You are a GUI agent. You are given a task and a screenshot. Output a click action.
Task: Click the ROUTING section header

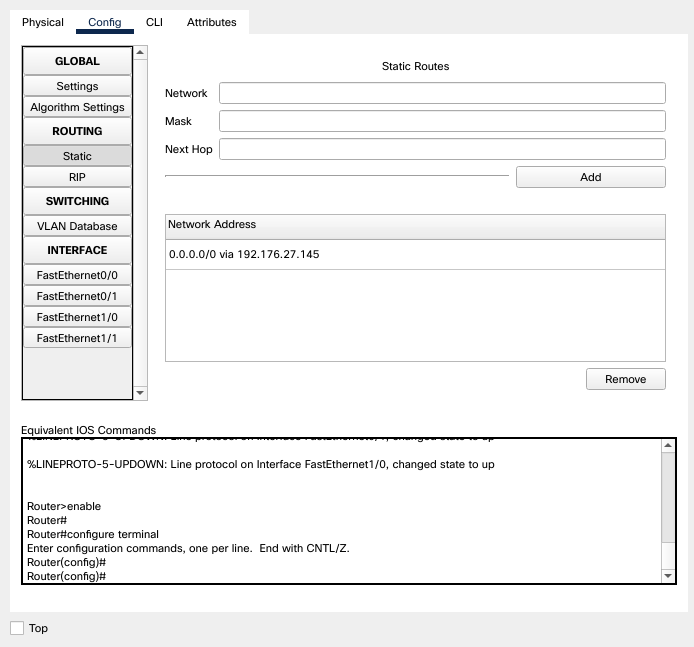(x=77, y=131)
